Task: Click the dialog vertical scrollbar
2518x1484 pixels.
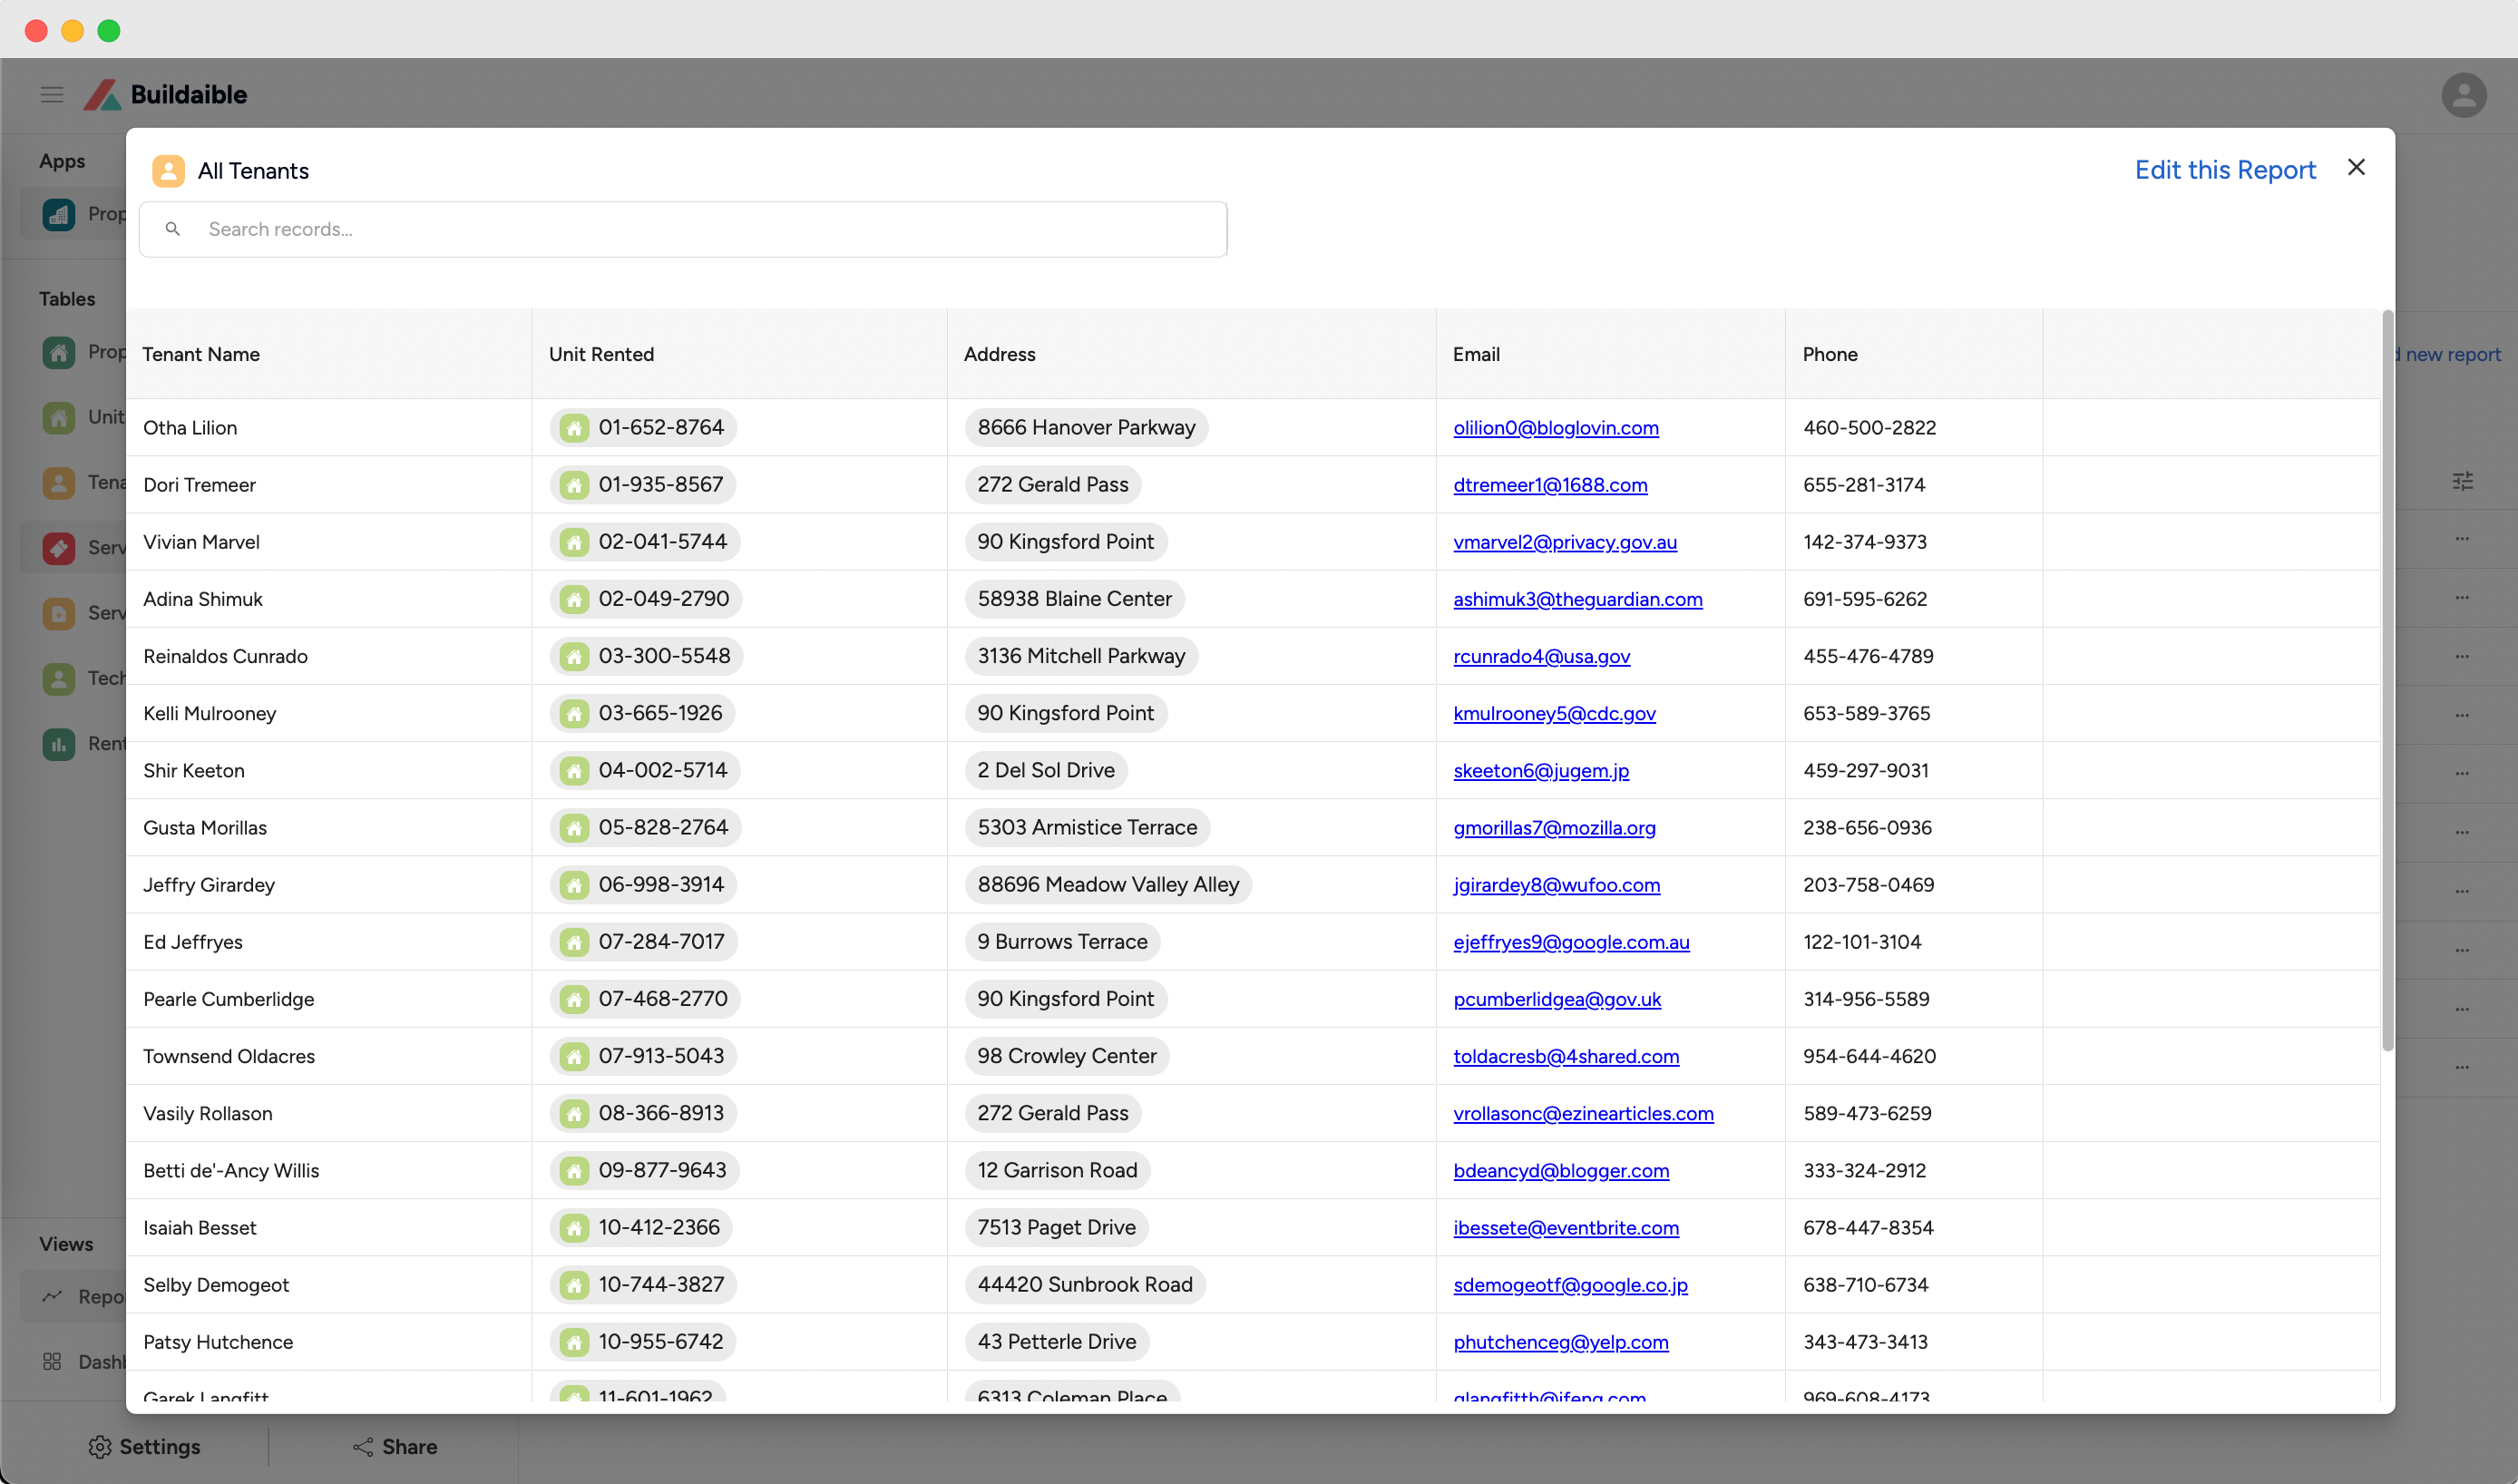Action: (2387, 680)
